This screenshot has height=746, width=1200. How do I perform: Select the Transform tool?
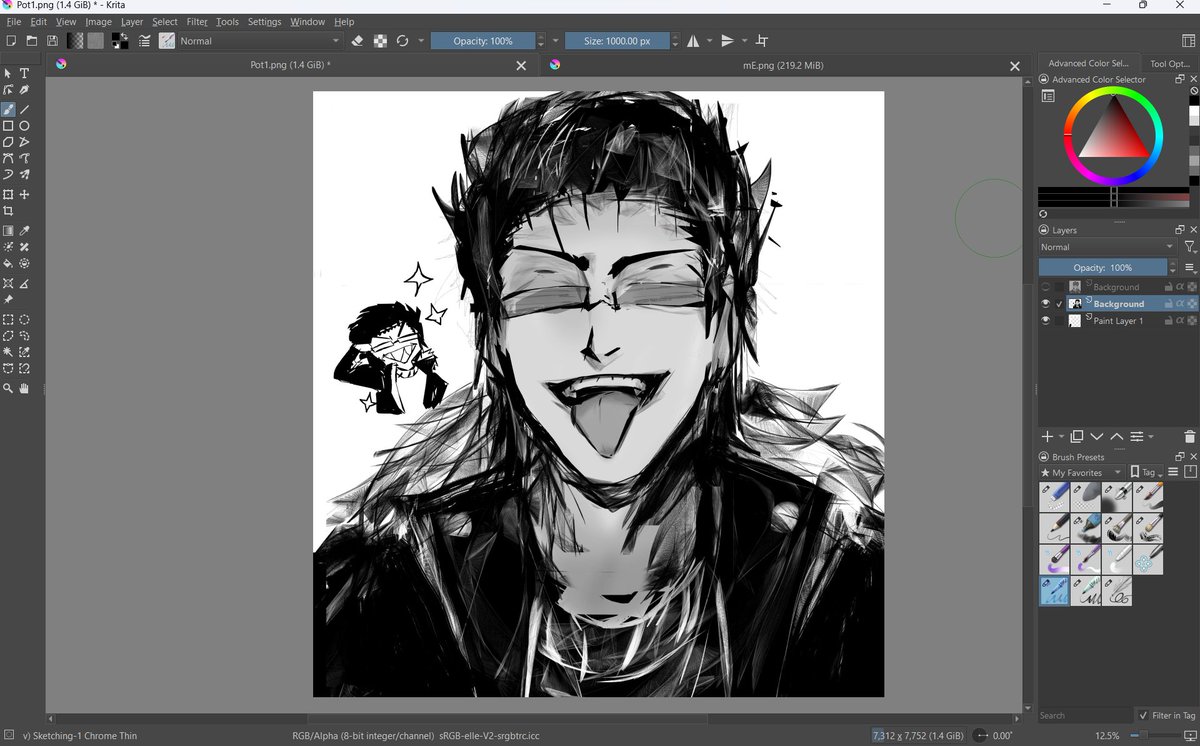pyautogui.click(x=8, y=195)
